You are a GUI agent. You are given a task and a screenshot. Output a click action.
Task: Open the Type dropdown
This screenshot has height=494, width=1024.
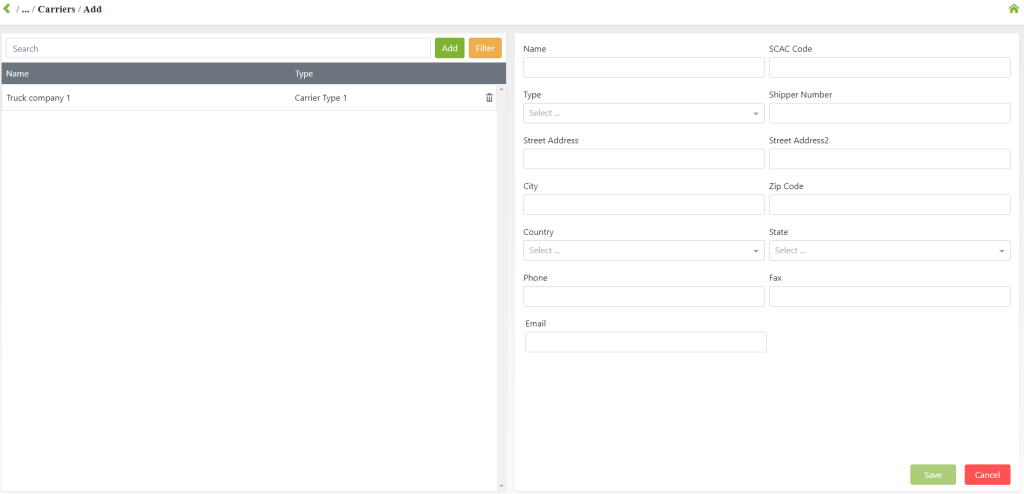point(643,113)
